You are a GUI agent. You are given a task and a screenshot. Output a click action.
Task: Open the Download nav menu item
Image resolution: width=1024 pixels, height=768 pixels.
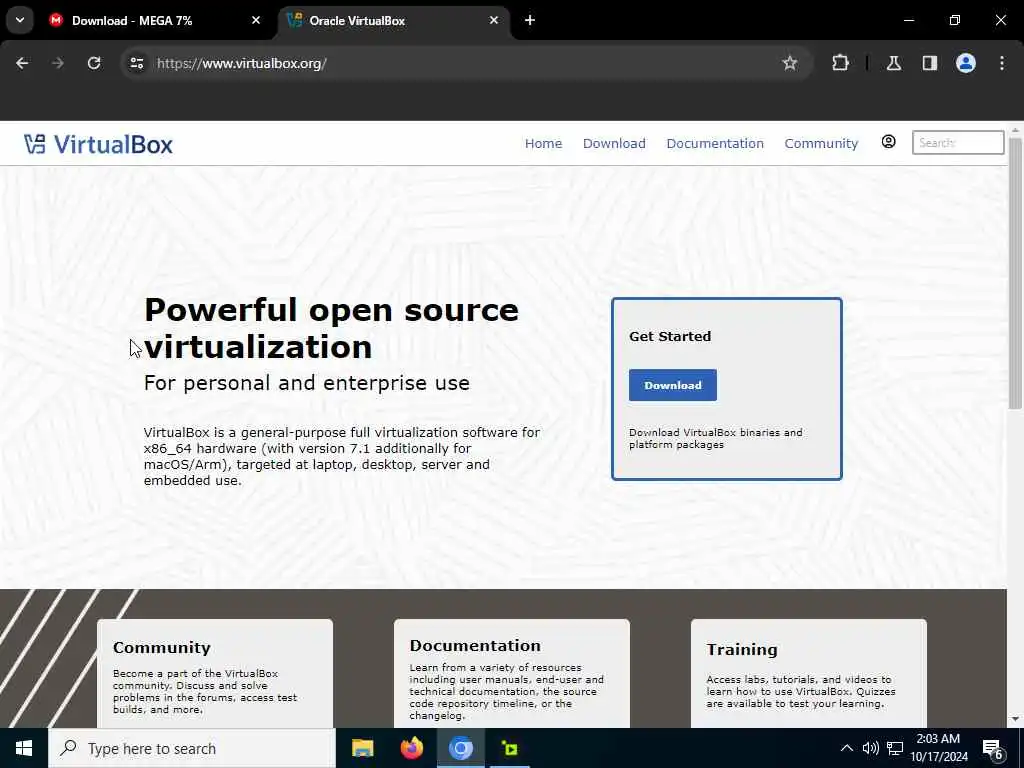pos(614,143)
